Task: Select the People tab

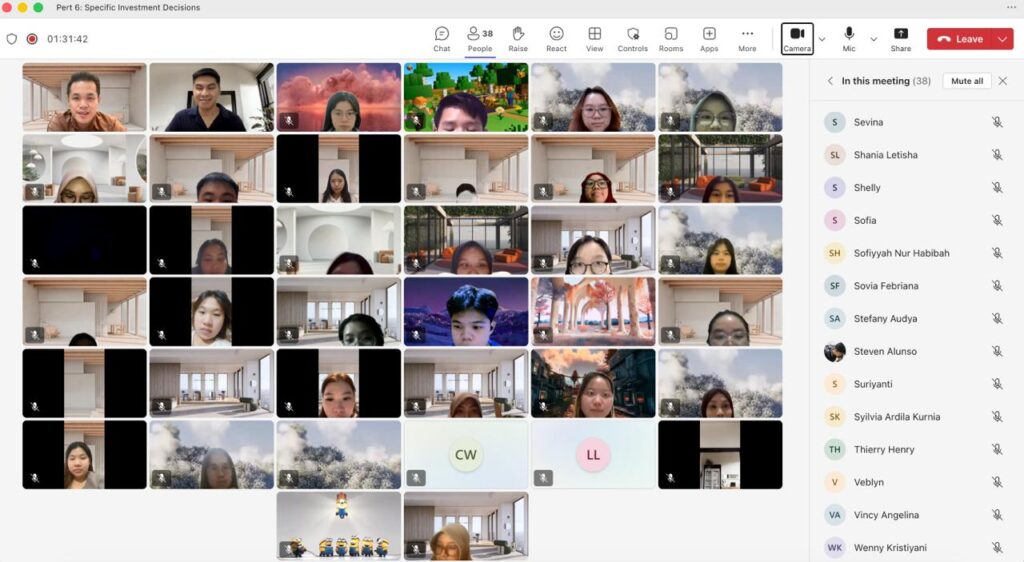Action: (x=480, y=38)
